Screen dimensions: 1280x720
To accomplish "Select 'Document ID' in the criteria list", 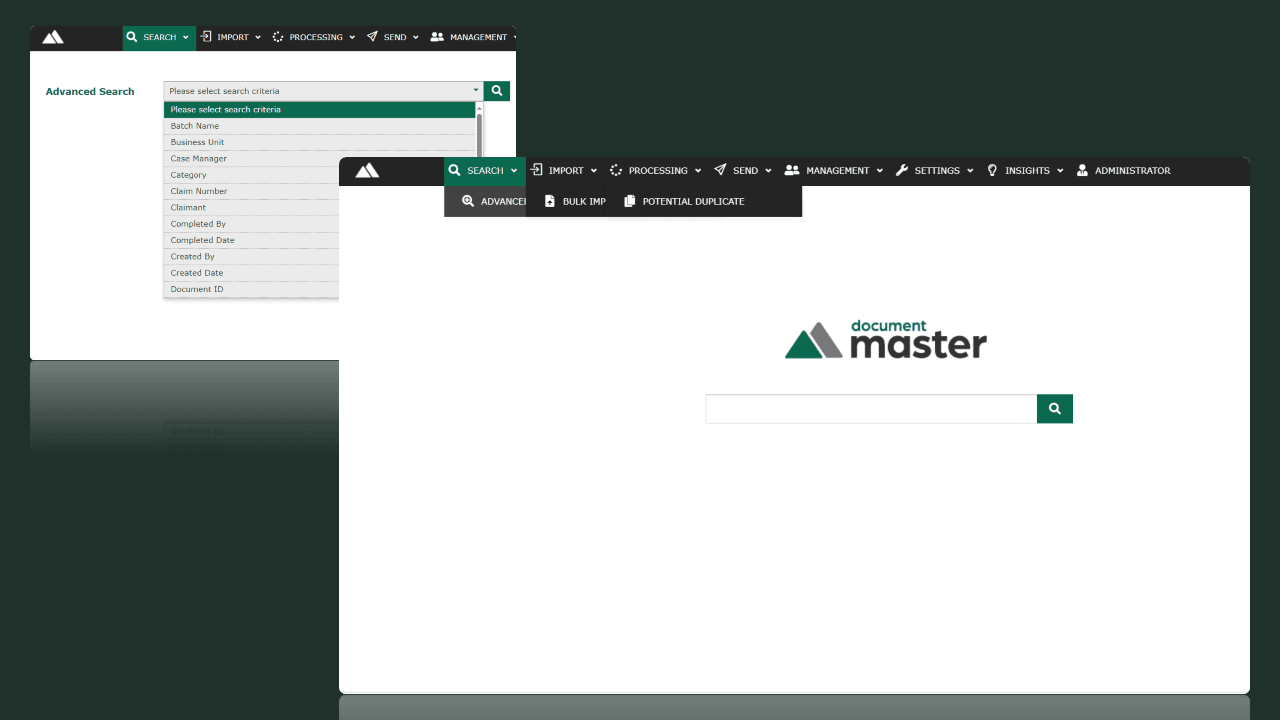I will (x=251, y=289).
